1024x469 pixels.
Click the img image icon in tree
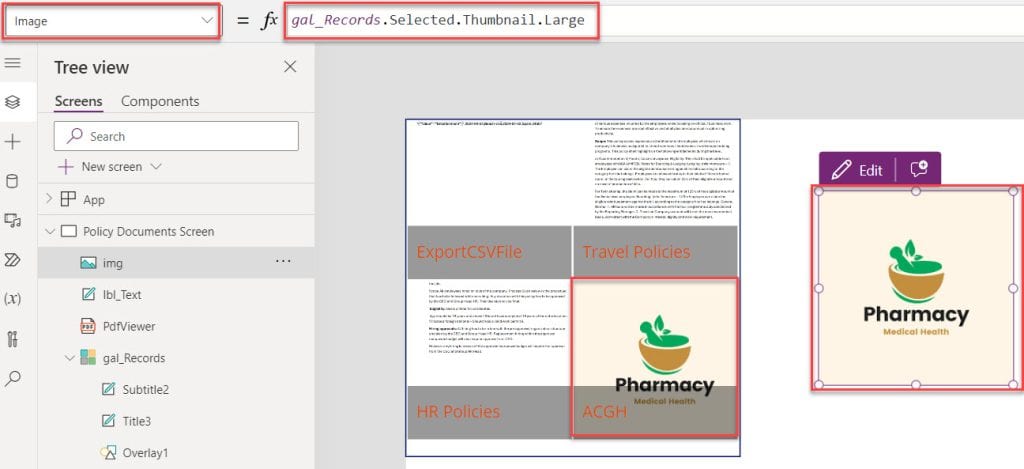pos(88,263)
